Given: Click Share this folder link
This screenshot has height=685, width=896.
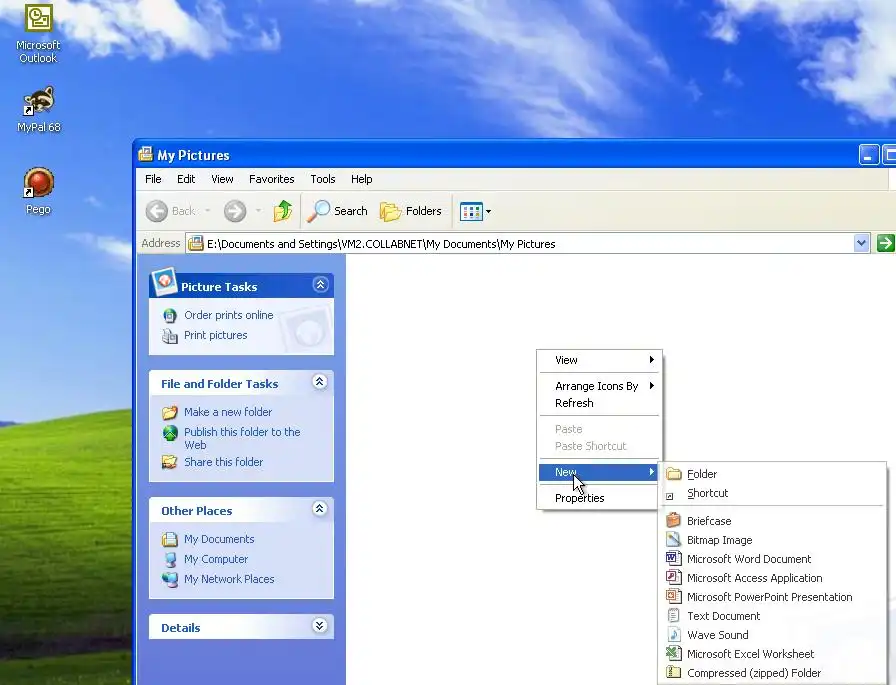Looking at the screenshot, I should click(x=223, y=462).
